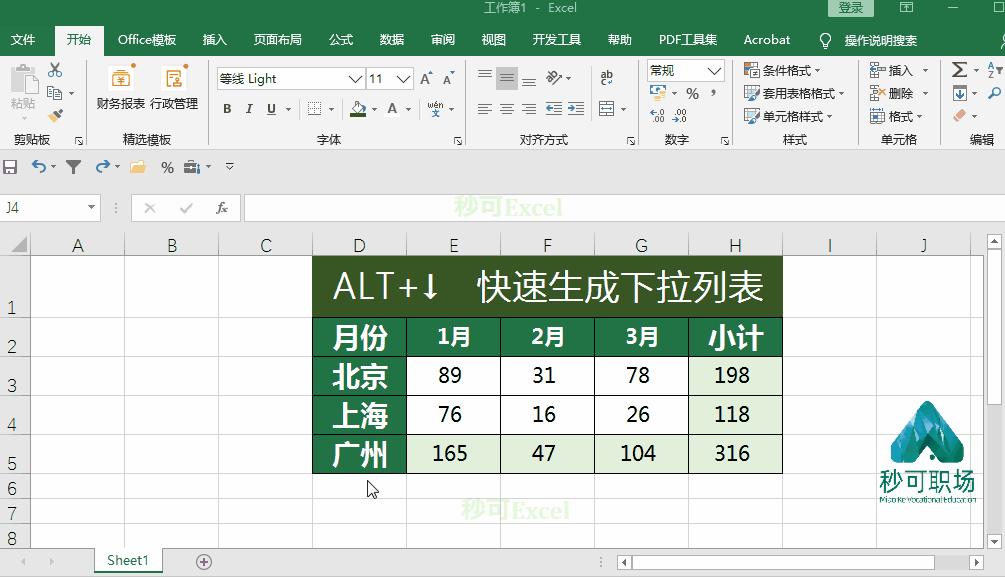Image resolution: width=1005 pixels, height=577 pixels.
Task: Select cell H5 containing 316
Action: [735, 453]
